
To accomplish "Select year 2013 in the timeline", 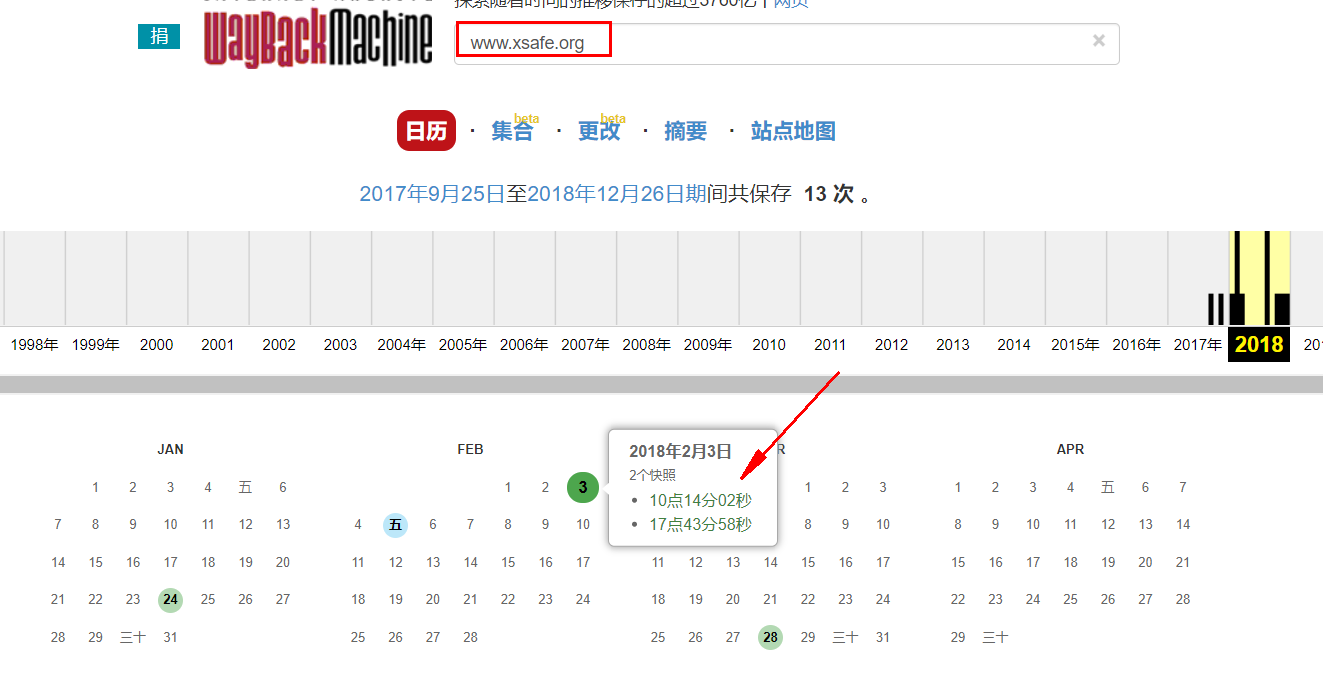I will click(953, 345).
